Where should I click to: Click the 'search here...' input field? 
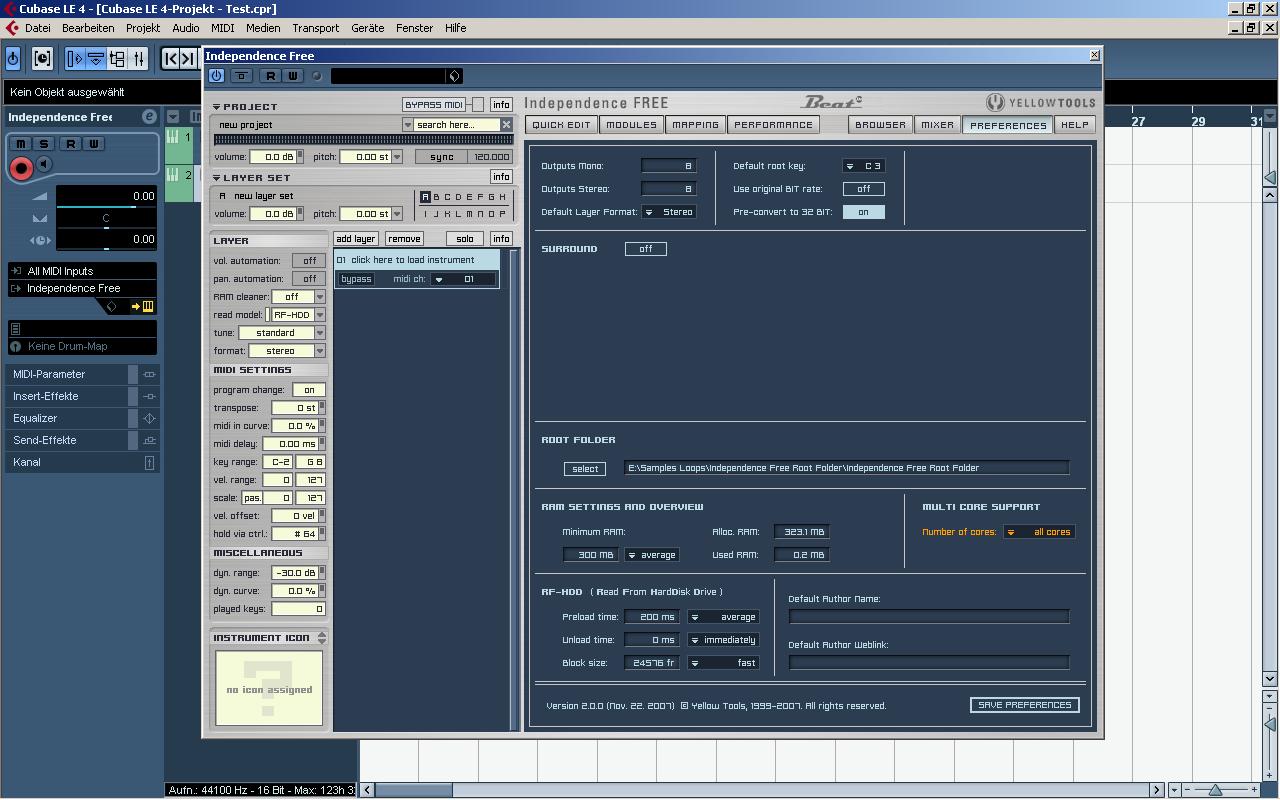coord(457,125)
